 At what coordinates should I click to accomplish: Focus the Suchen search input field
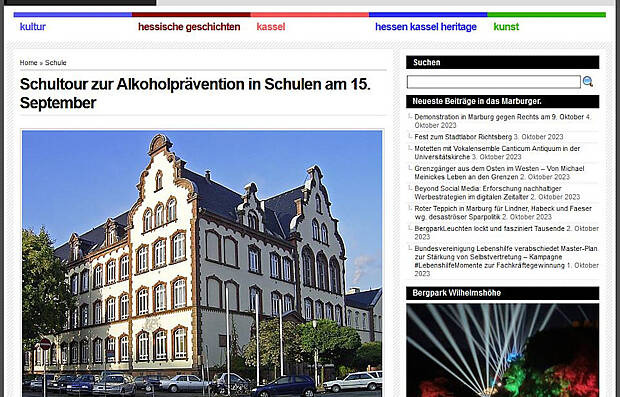click(493, 82)
